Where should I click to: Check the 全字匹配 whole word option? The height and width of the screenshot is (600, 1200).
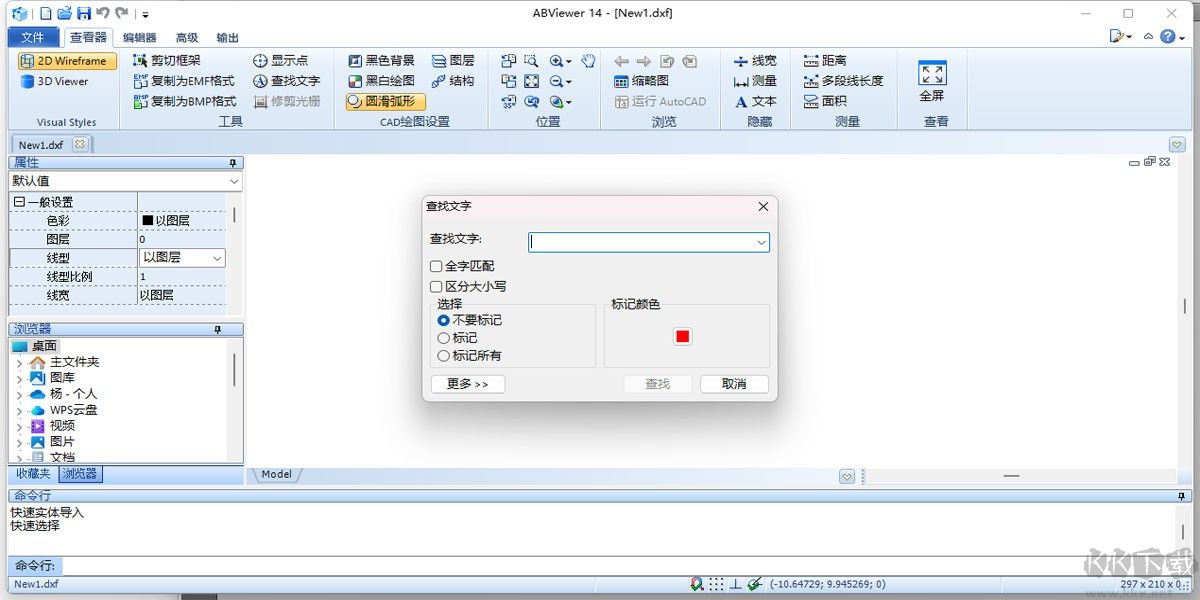[437, 266]
